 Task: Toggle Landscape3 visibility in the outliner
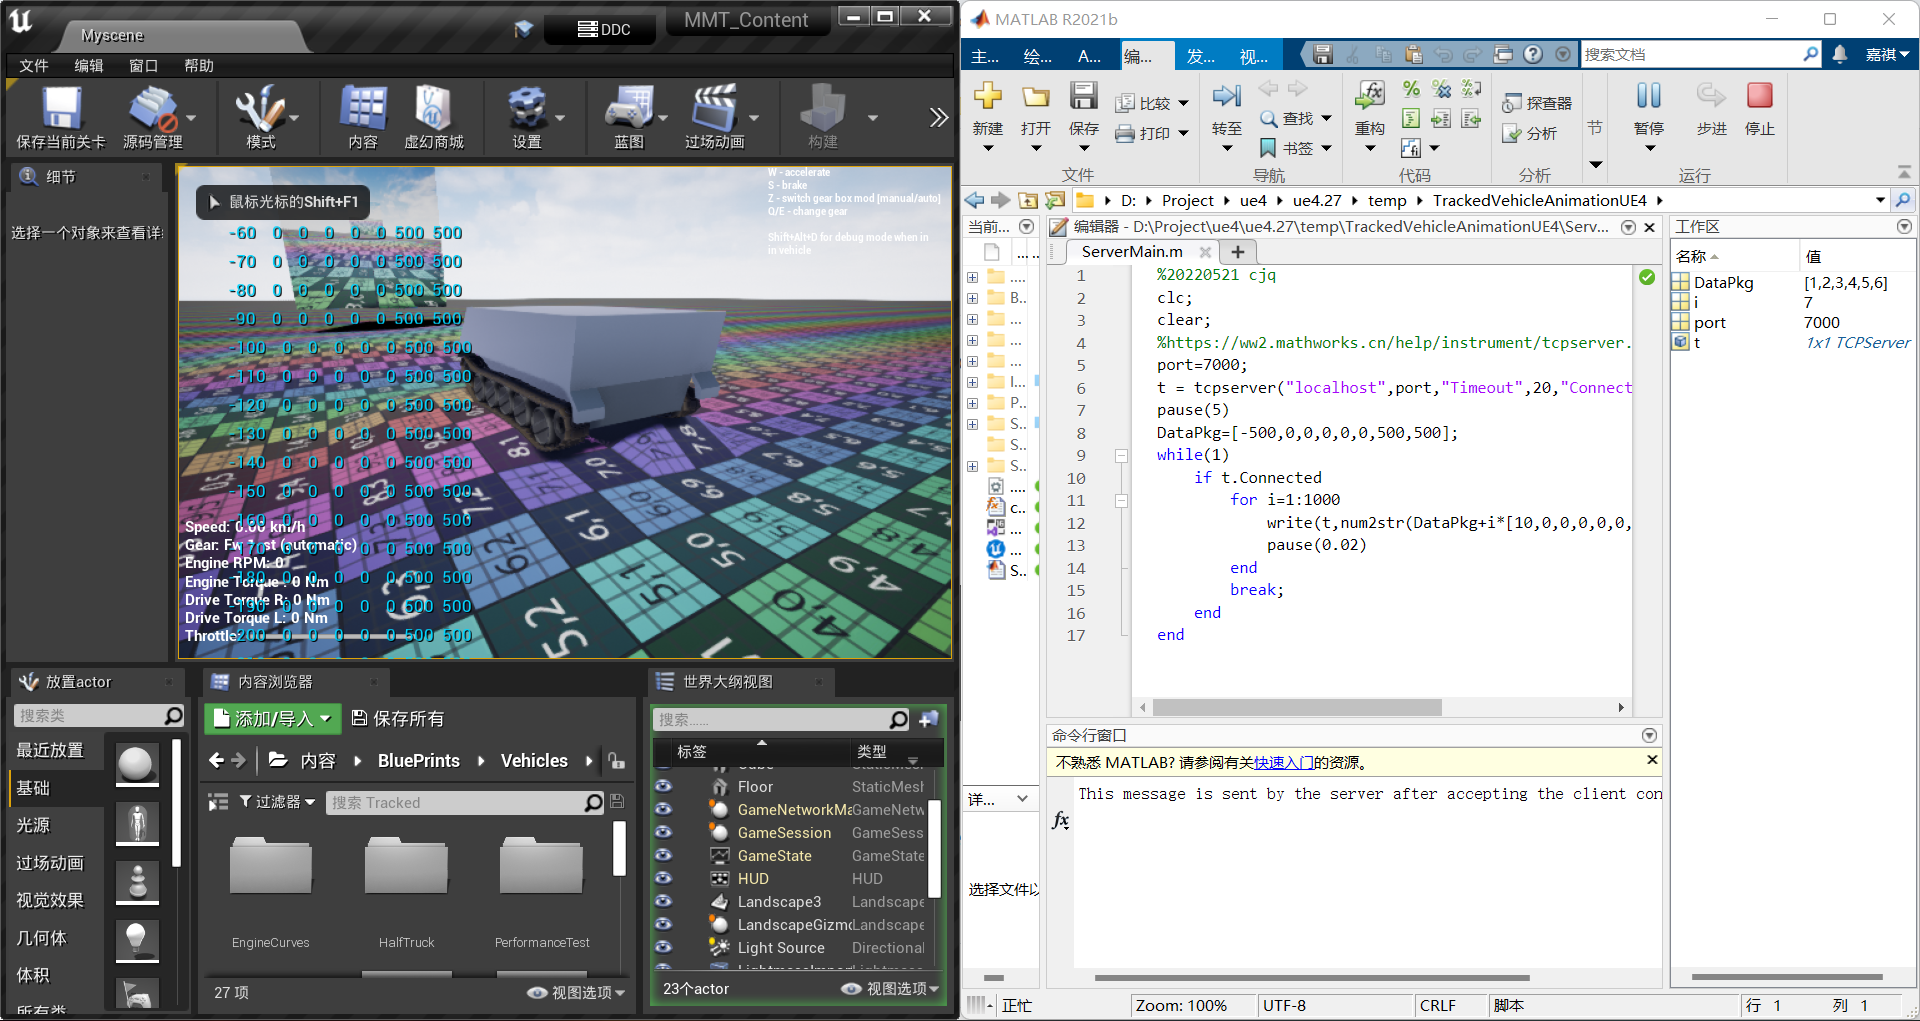663,901
